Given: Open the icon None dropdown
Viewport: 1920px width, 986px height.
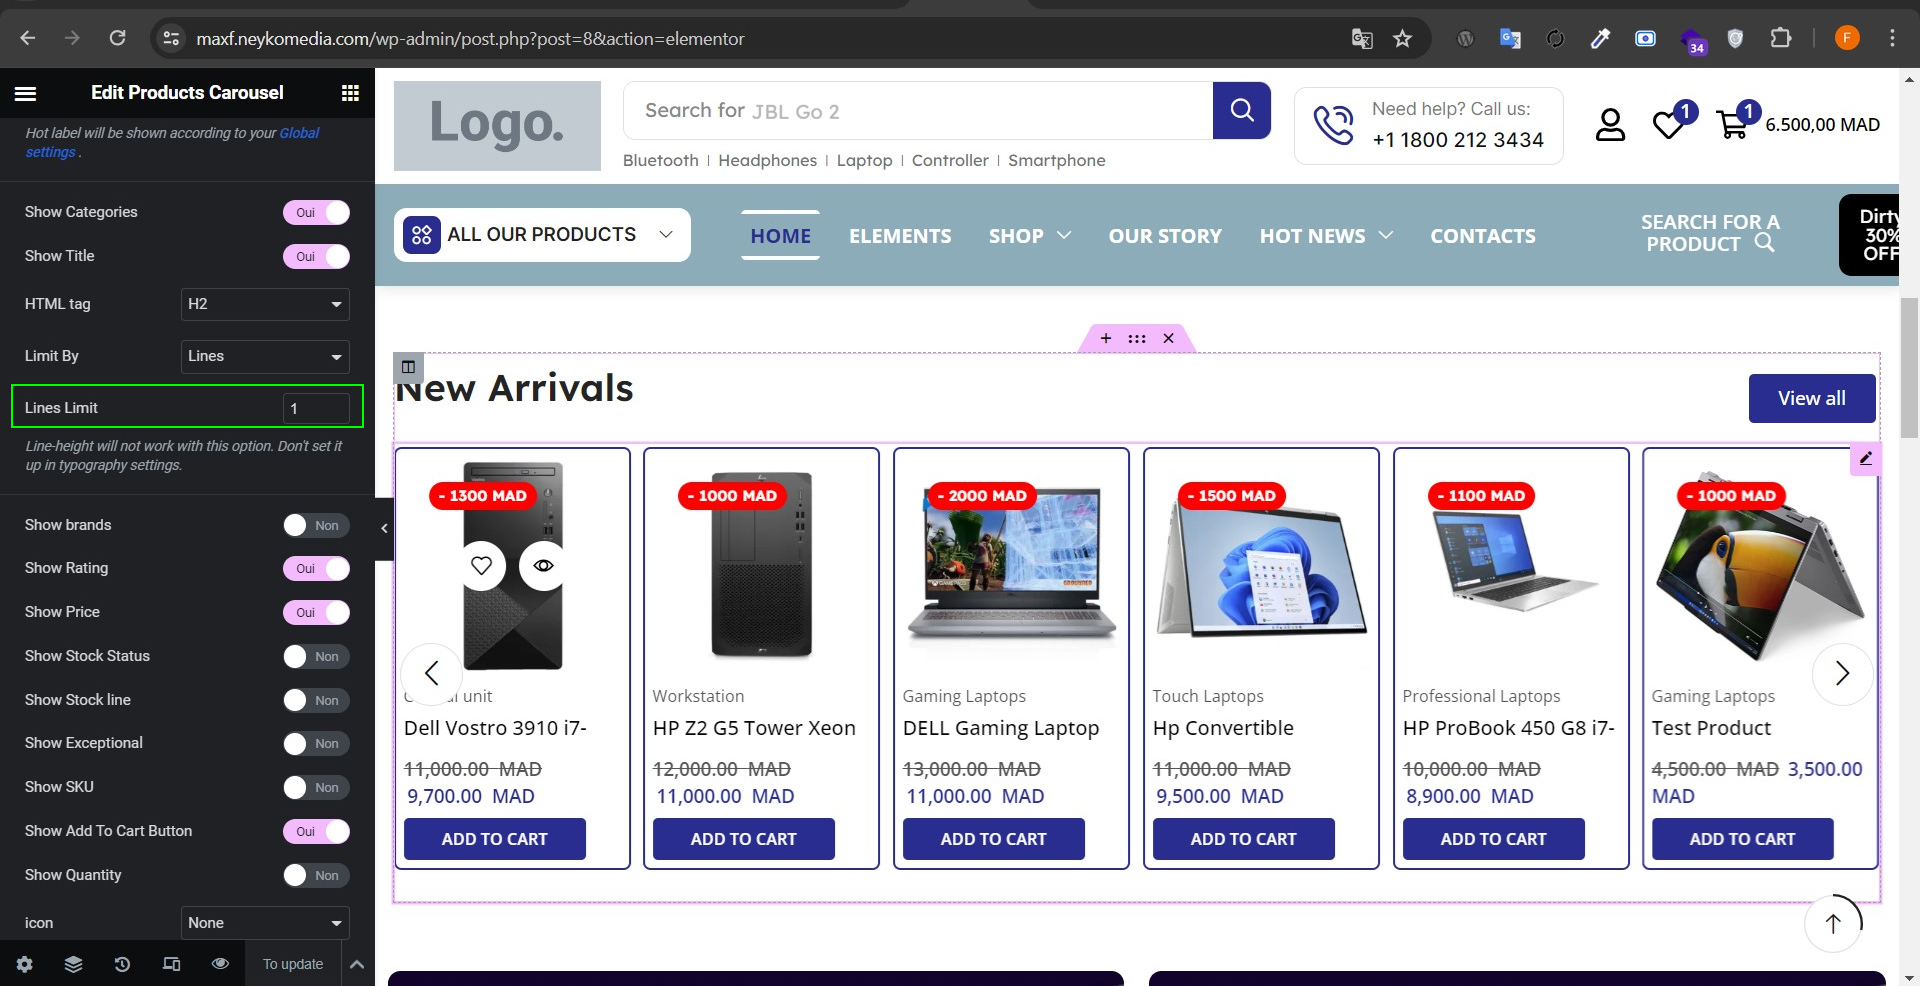Looking at the screenshot, I should tap(265, 923).
